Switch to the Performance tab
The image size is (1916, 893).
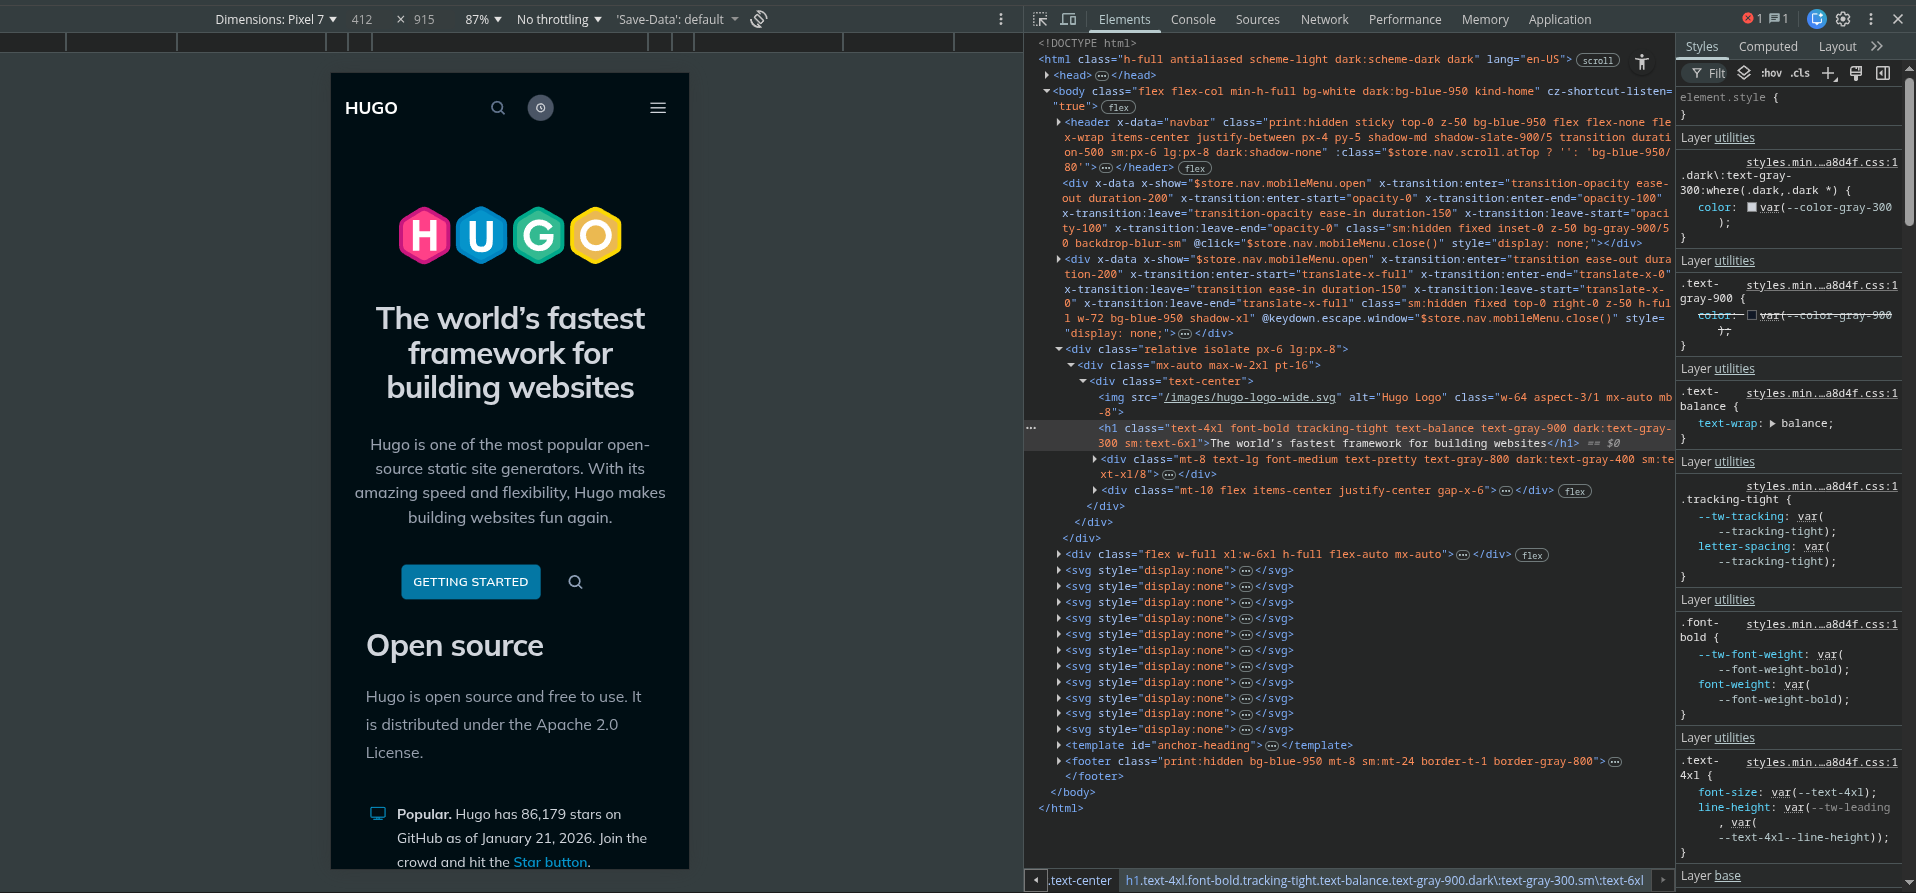coord(1405,19)
